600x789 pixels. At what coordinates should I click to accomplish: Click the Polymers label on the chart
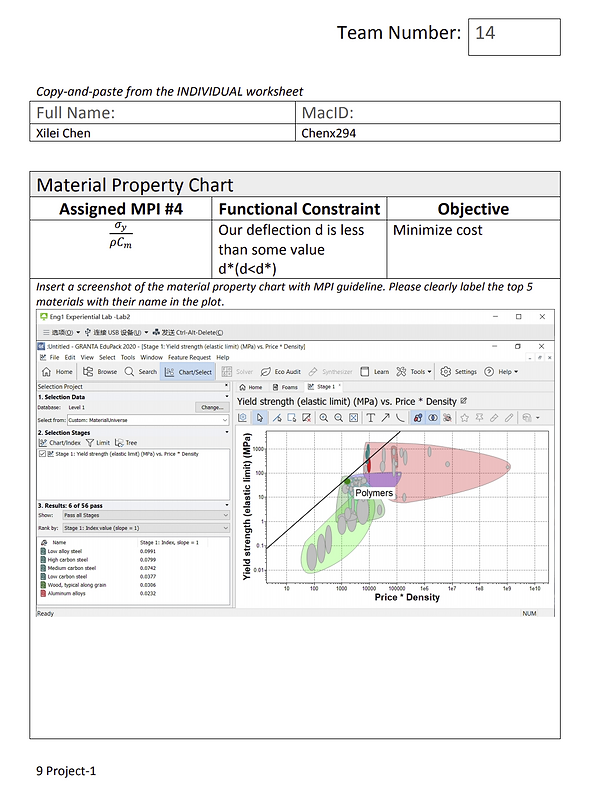(374, 493)
